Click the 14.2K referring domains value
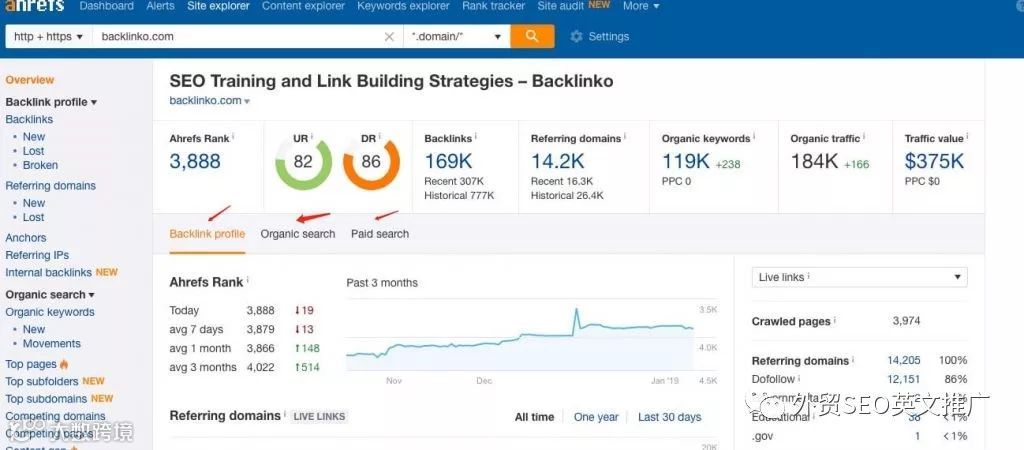1024x450 pixels. pyautogui.click(x=556, y=161)
